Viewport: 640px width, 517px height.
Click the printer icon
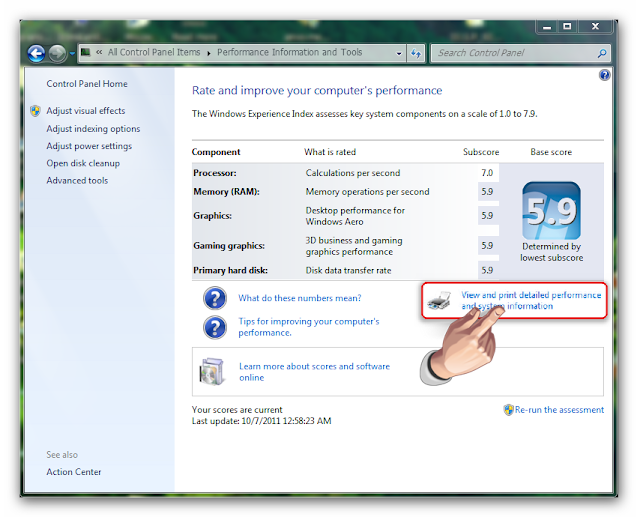[439, 301]
